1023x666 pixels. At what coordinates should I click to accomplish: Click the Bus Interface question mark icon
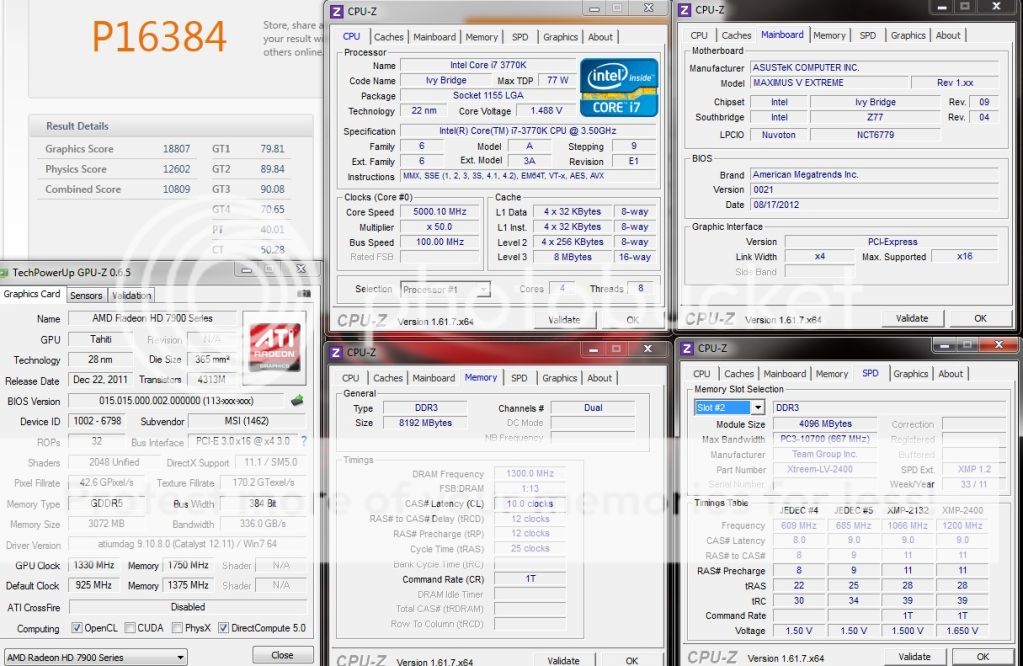[x=304, y=441]
